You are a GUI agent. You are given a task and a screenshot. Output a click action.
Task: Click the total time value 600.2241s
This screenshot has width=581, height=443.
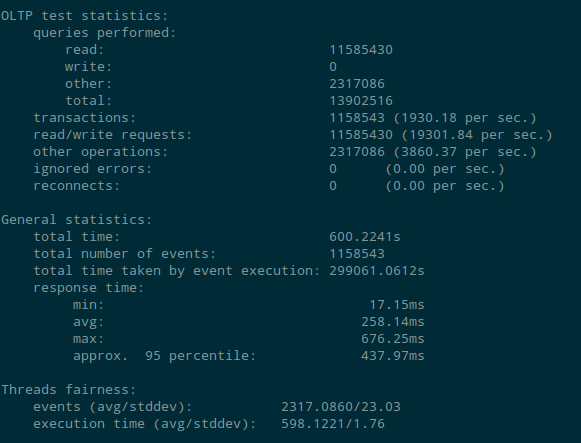[x=365, y=237]
